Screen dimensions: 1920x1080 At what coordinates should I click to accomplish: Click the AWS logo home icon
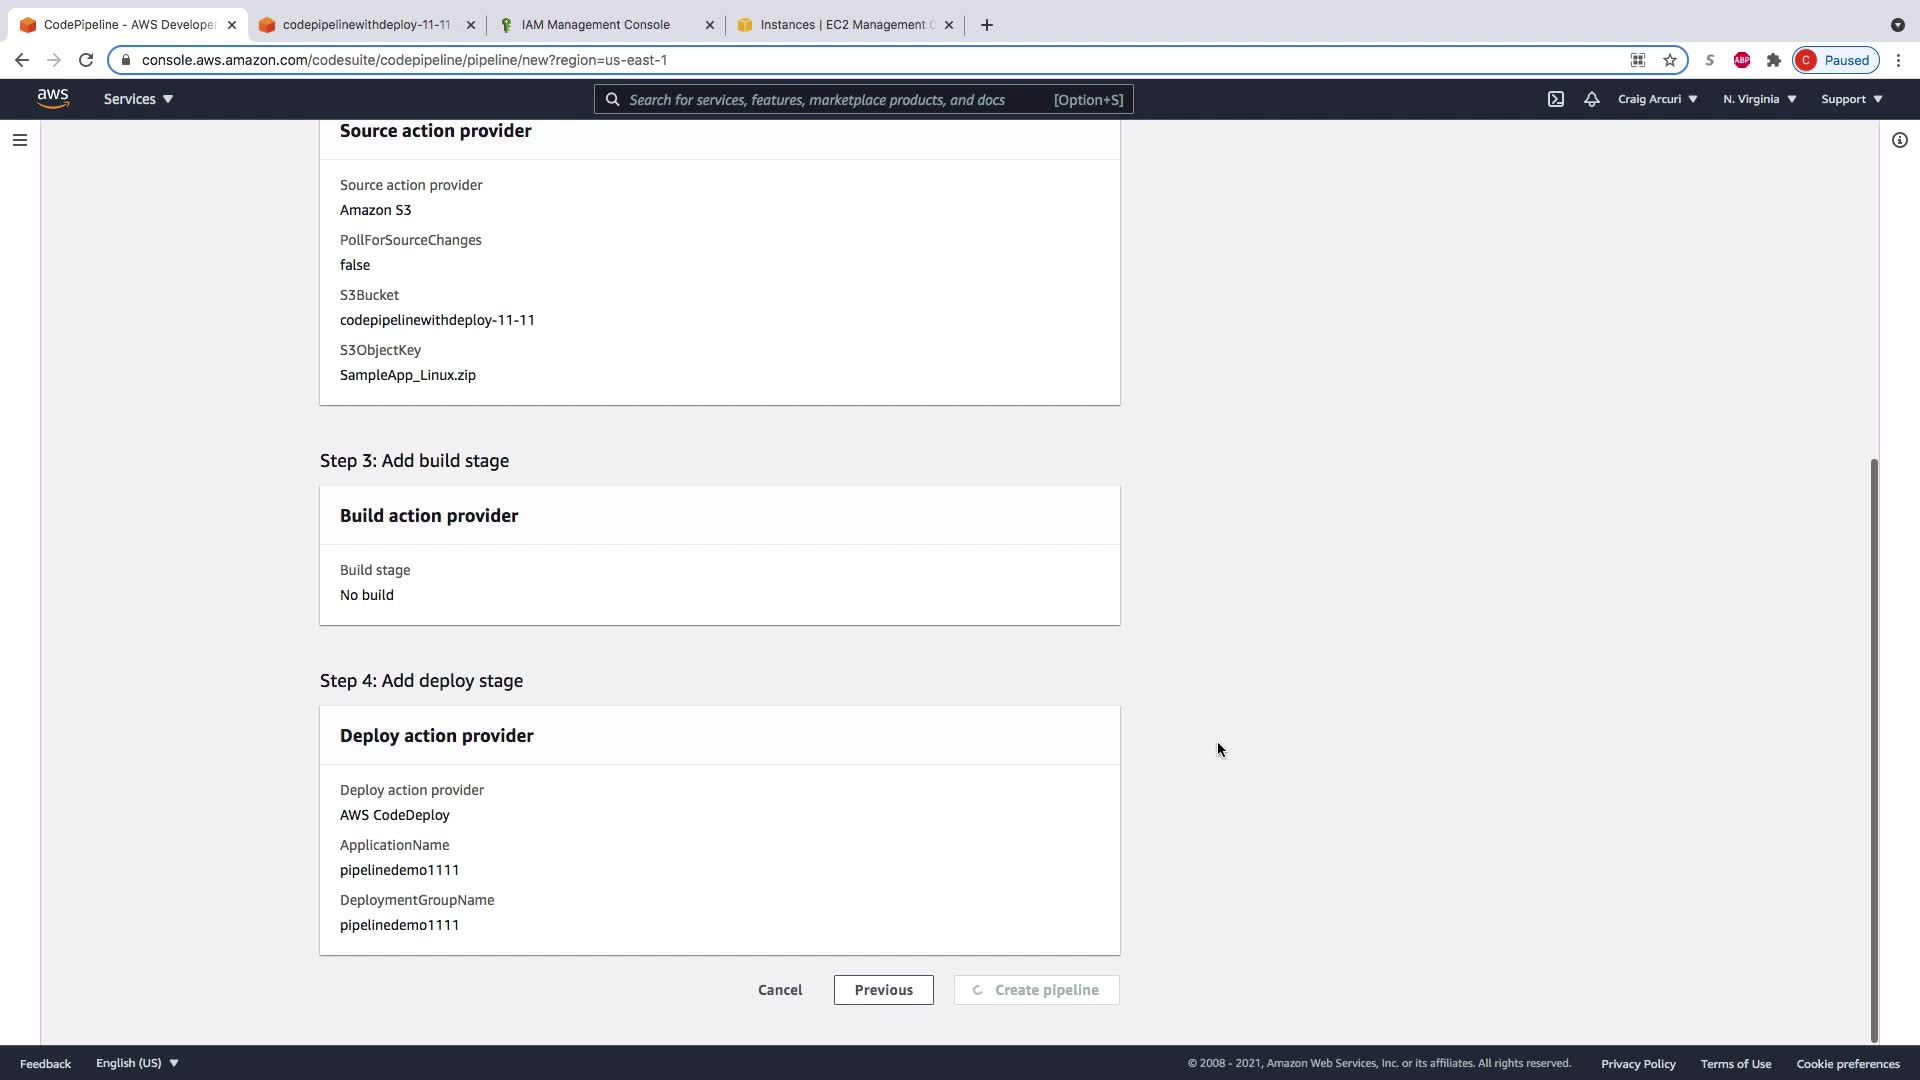[x=53, y=98]
